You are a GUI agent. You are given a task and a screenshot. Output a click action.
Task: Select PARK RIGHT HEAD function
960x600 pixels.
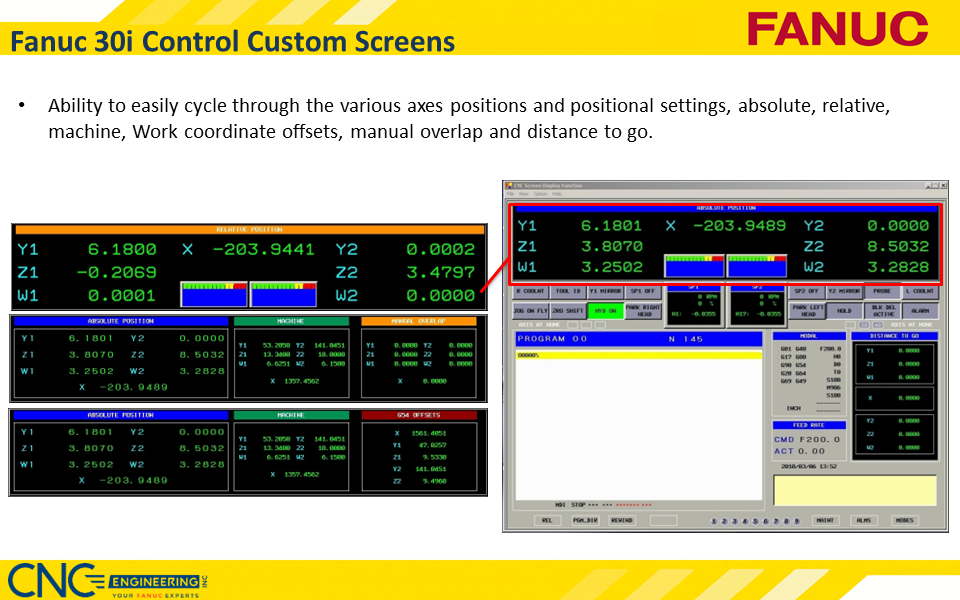(x=643, y=308)
